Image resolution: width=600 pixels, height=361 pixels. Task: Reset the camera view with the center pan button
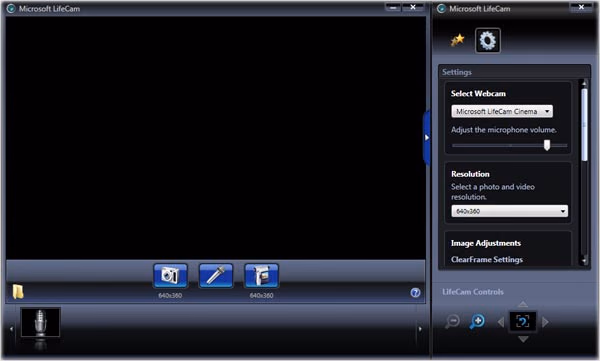pos(523,321)
